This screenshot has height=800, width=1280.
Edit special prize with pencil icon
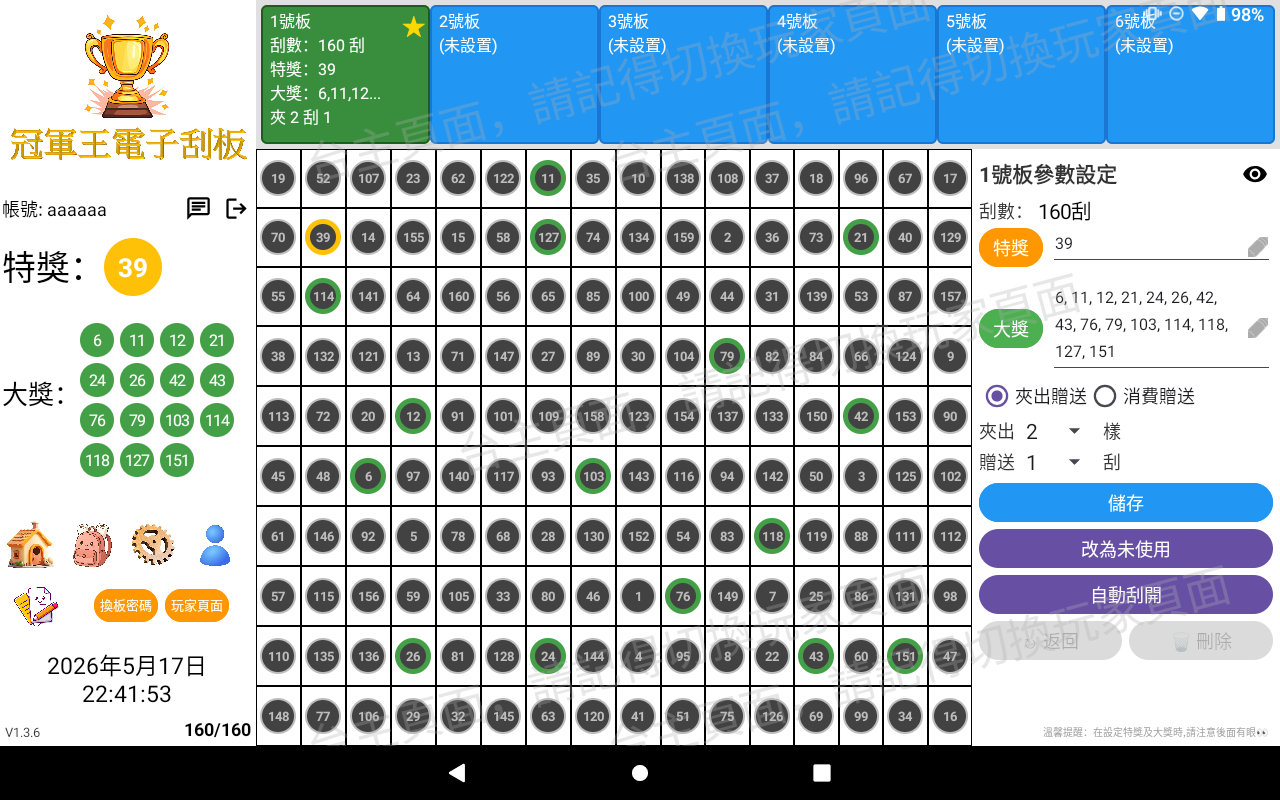click(1258, 246)
